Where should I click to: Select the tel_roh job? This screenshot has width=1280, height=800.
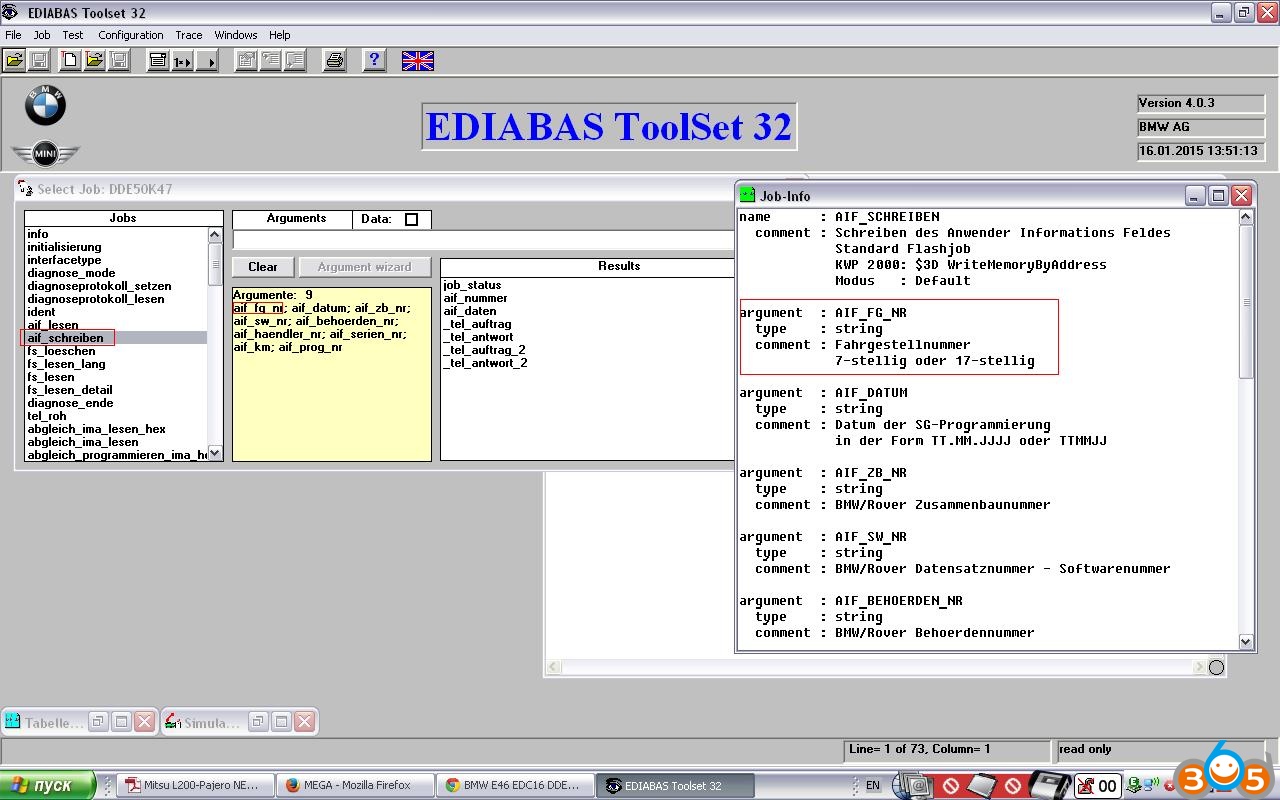pos(47,416)
